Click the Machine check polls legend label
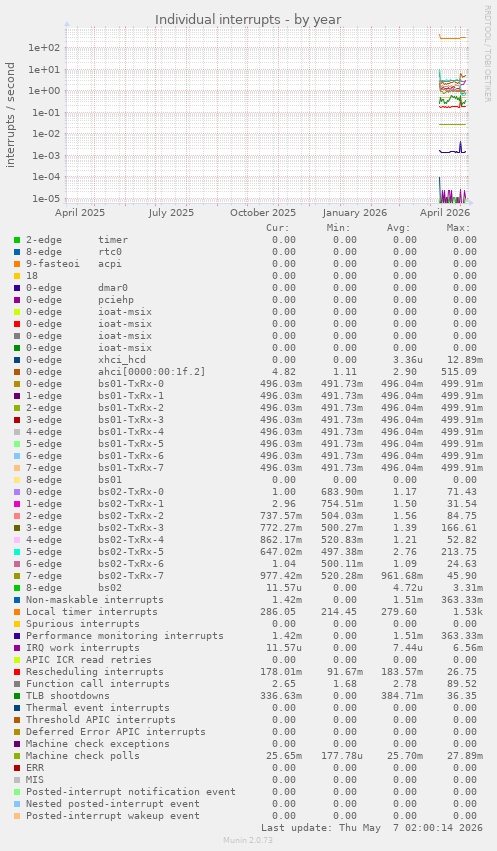 [x=82, y=755]
